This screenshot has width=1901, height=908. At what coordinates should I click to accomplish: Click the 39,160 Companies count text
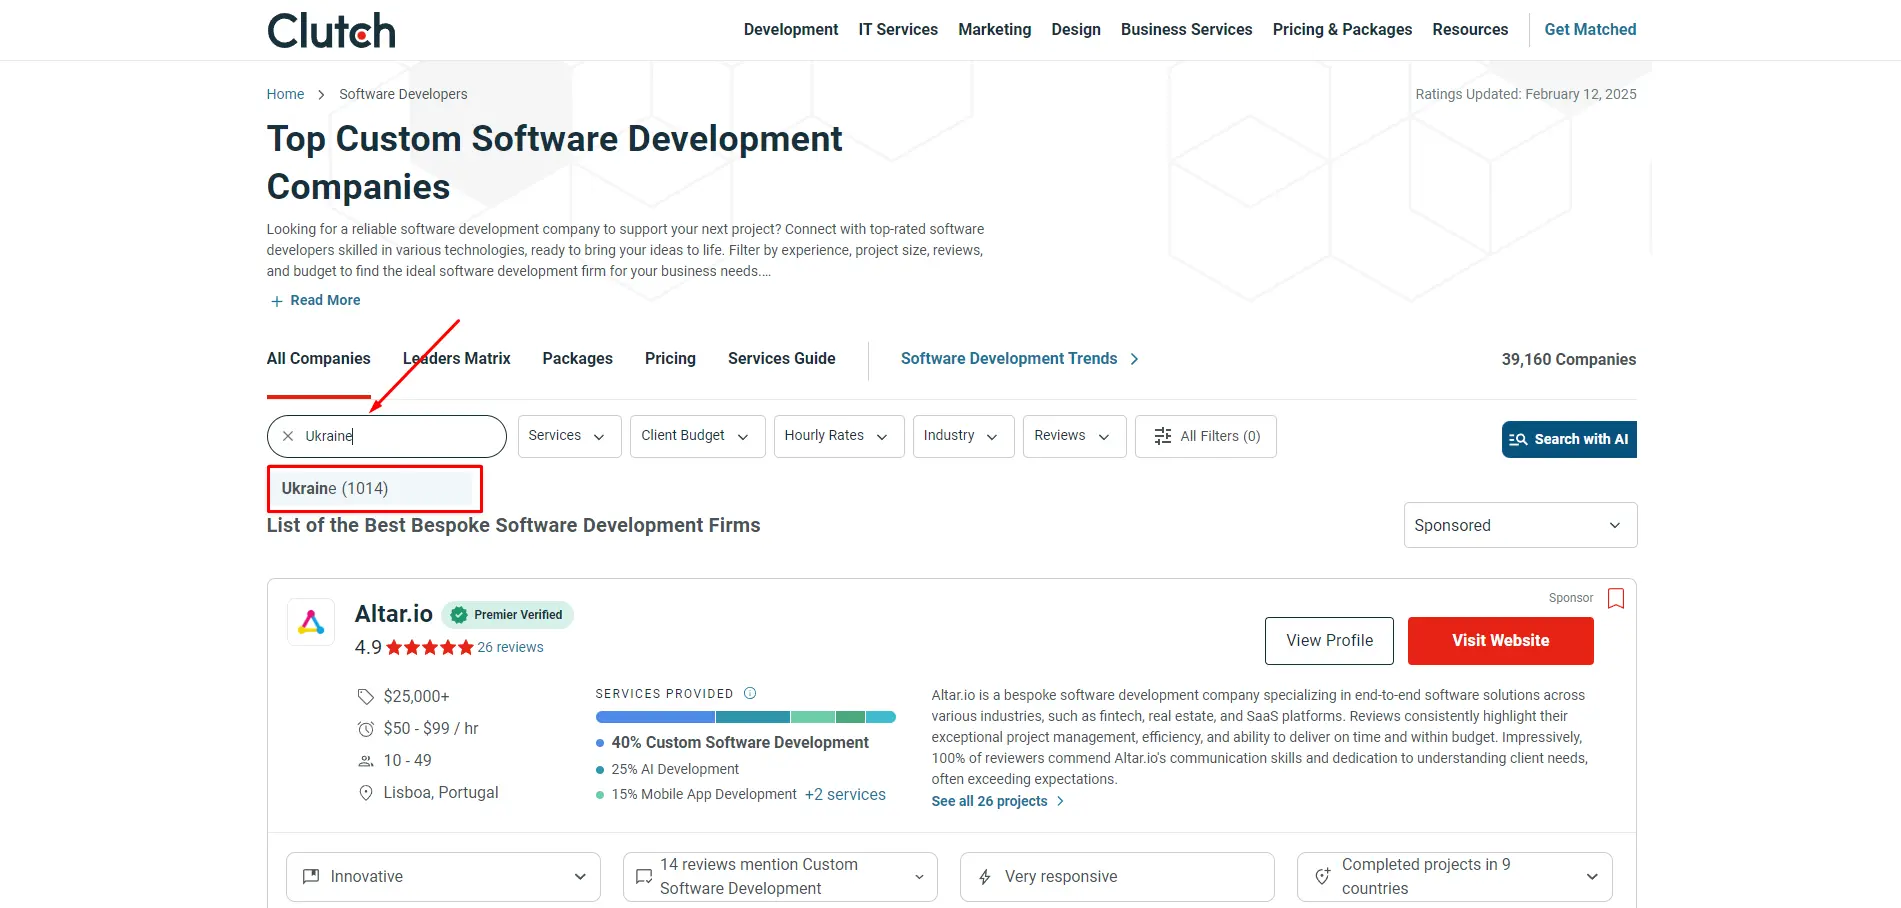(x=1568, y=360)
